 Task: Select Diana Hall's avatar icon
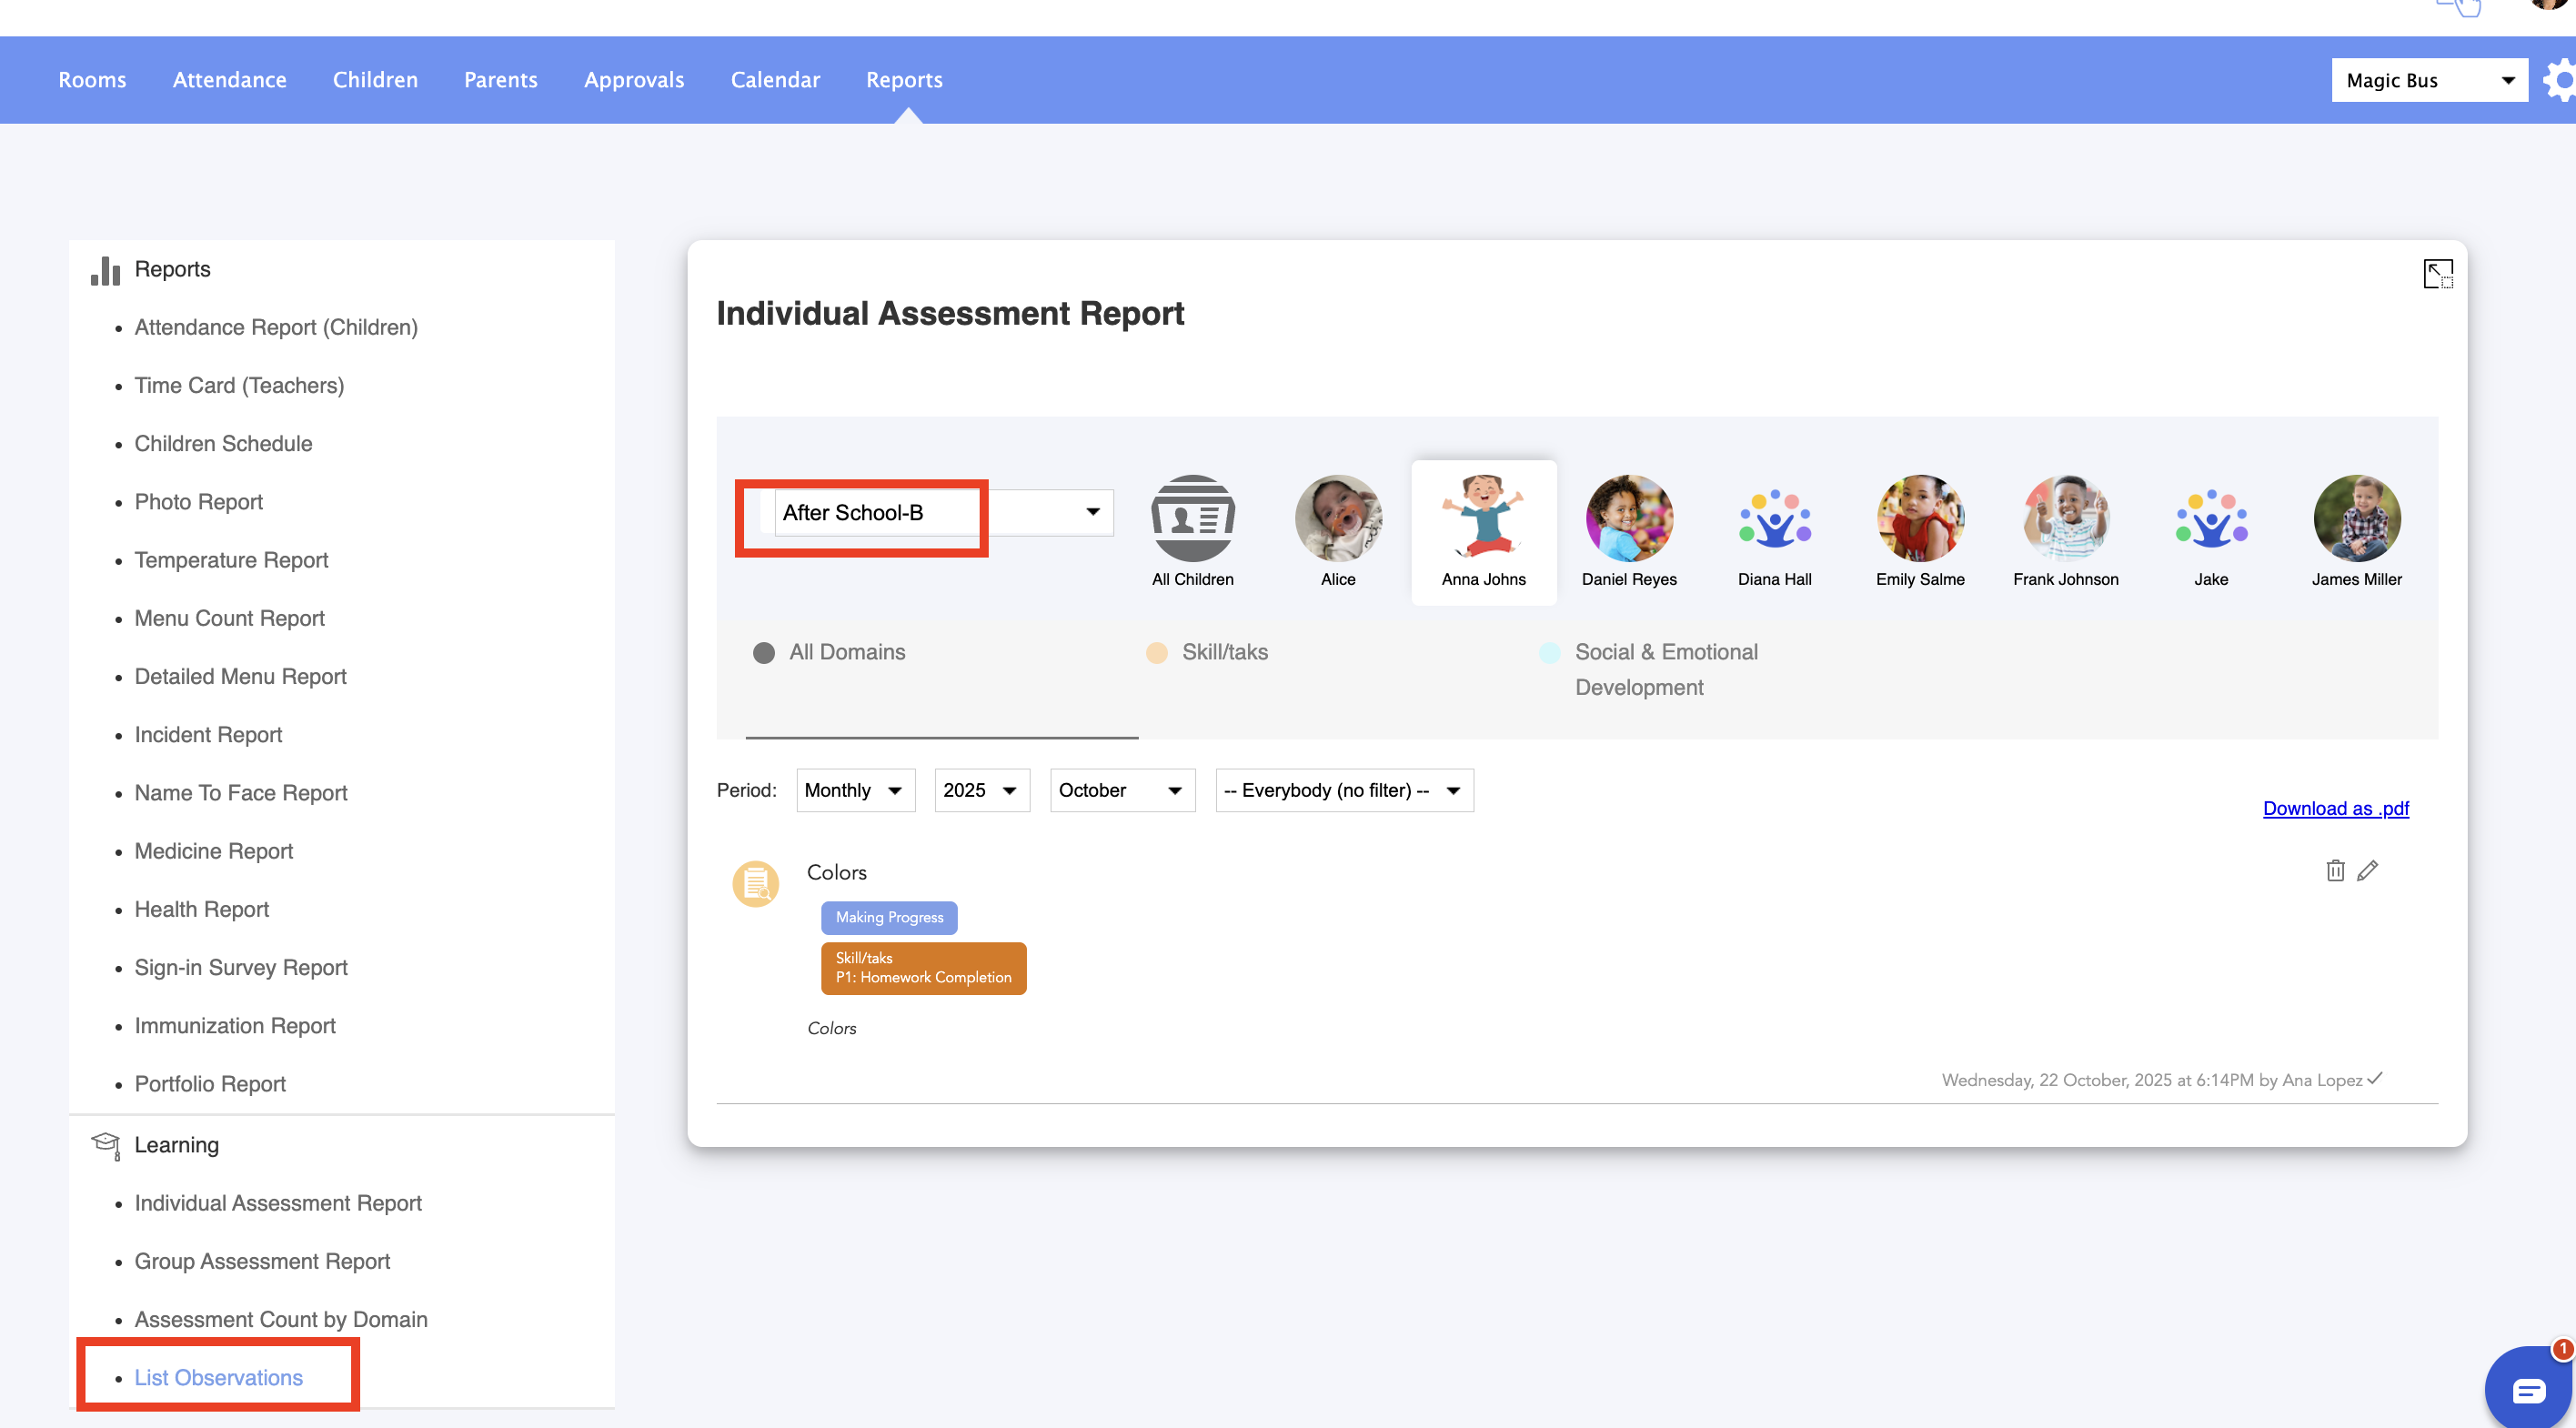click(1774, 518)
